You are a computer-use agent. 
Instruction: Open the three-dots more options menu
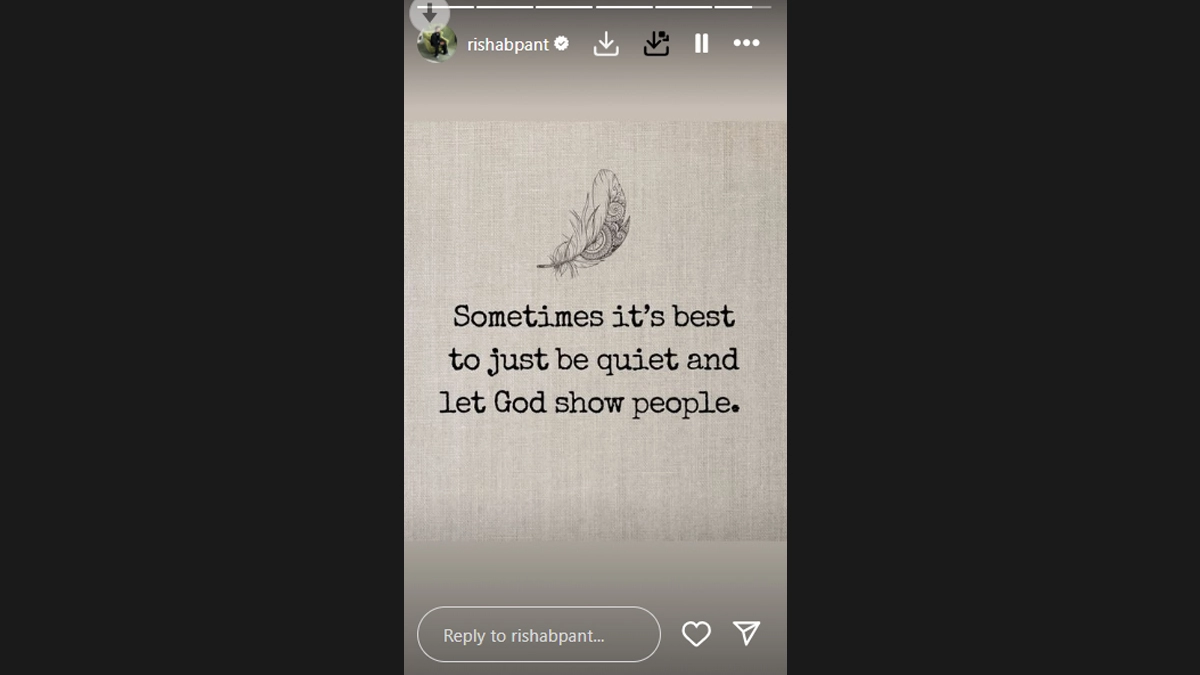[747, 43]
